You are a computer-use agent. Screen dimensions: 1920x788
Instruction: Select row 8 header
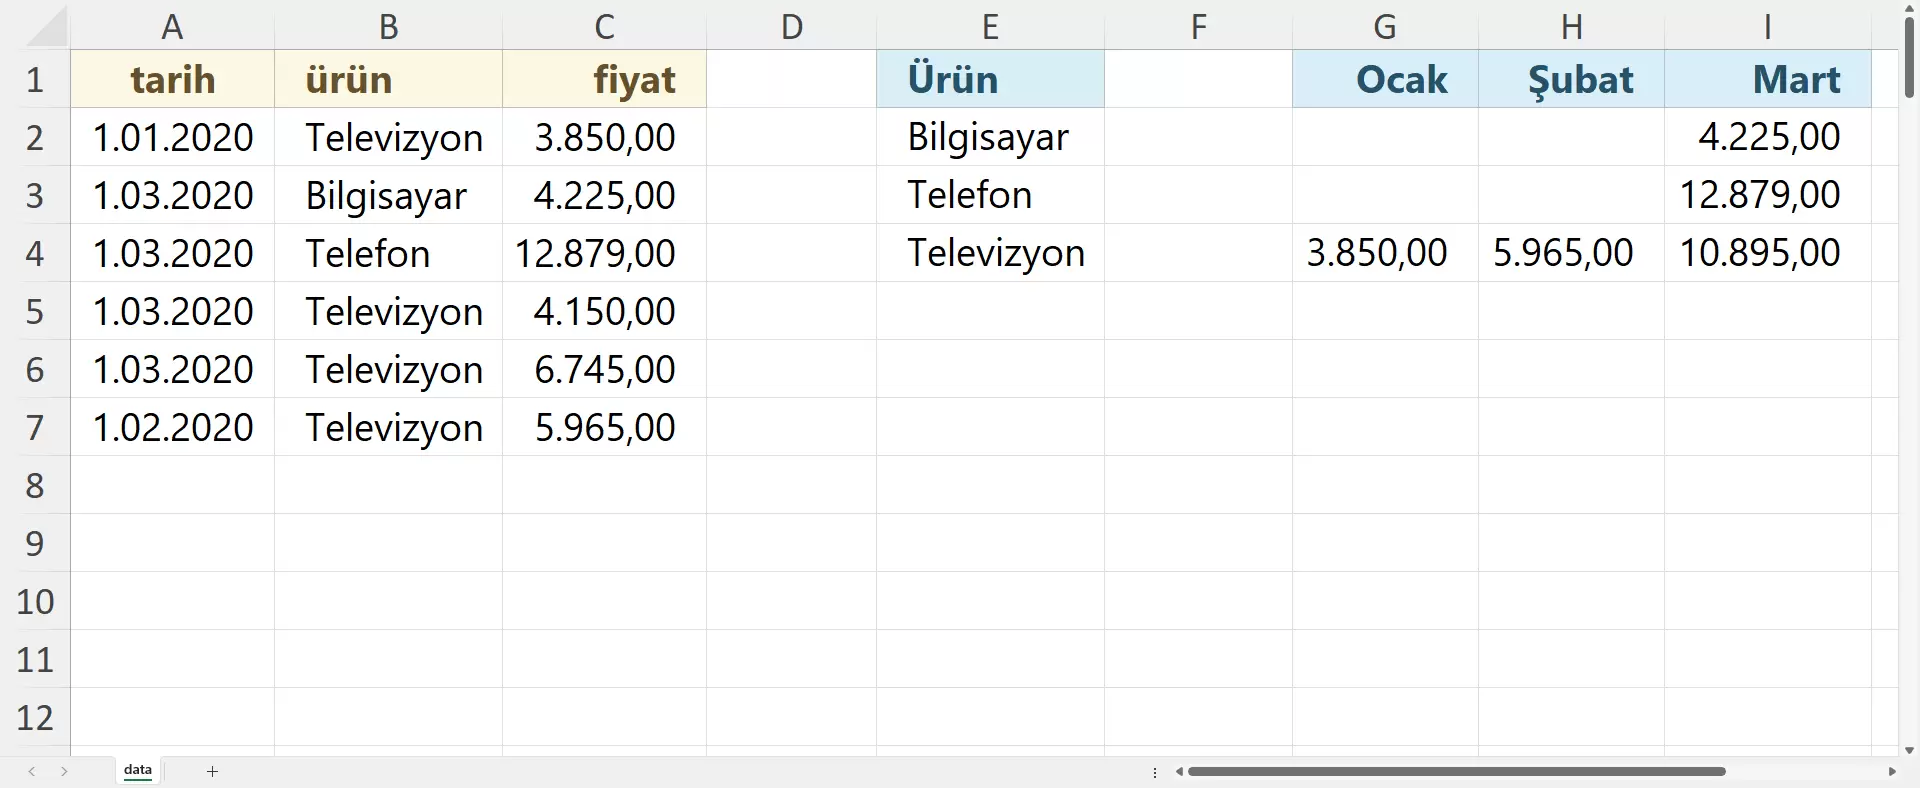pos(35,485)
